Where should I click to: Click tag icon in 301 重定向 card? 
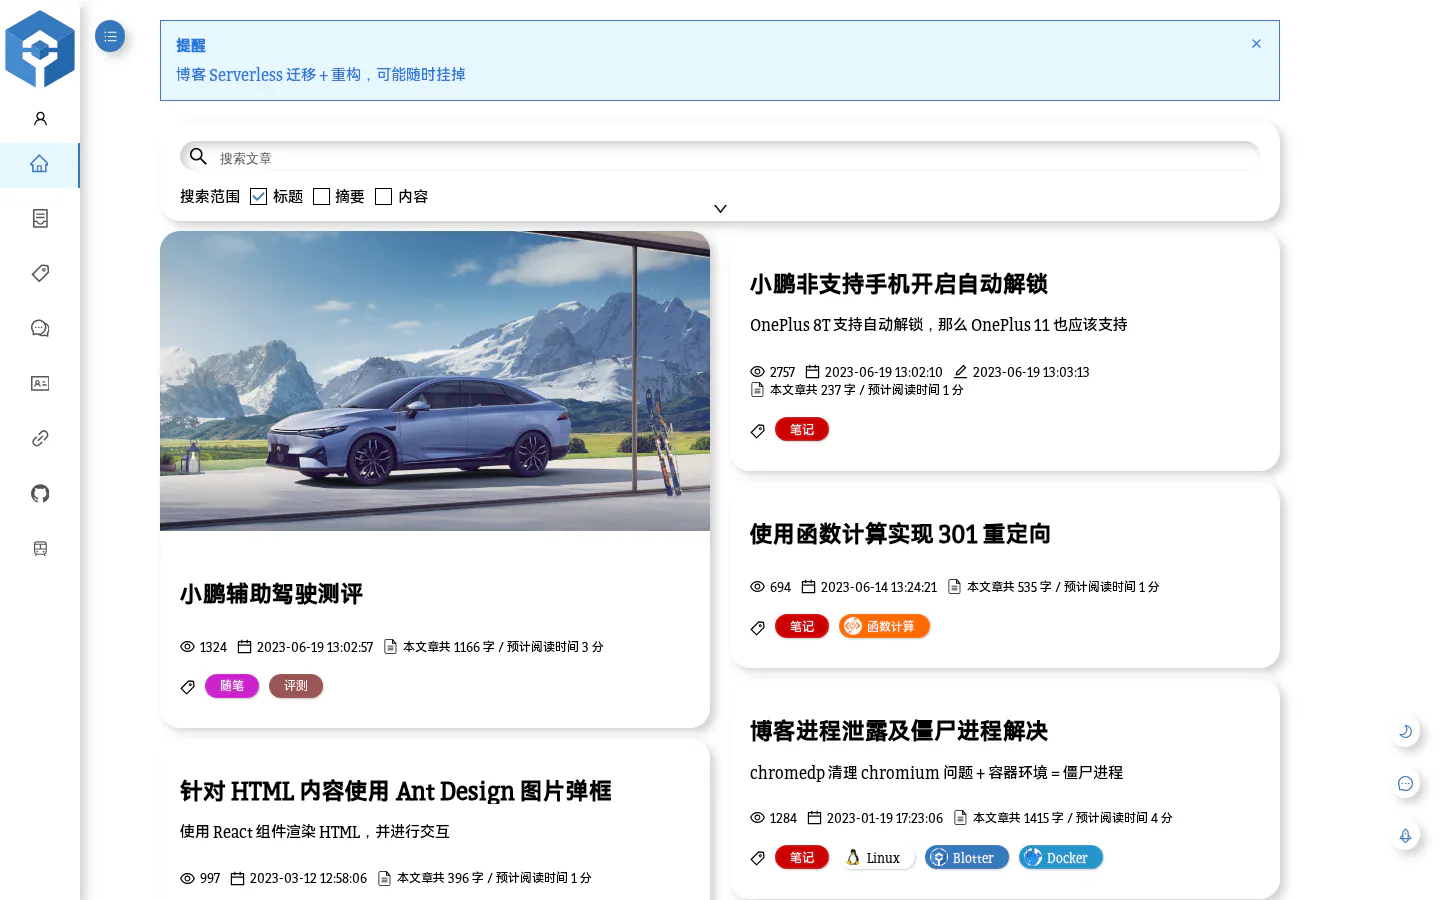point(757,628)
